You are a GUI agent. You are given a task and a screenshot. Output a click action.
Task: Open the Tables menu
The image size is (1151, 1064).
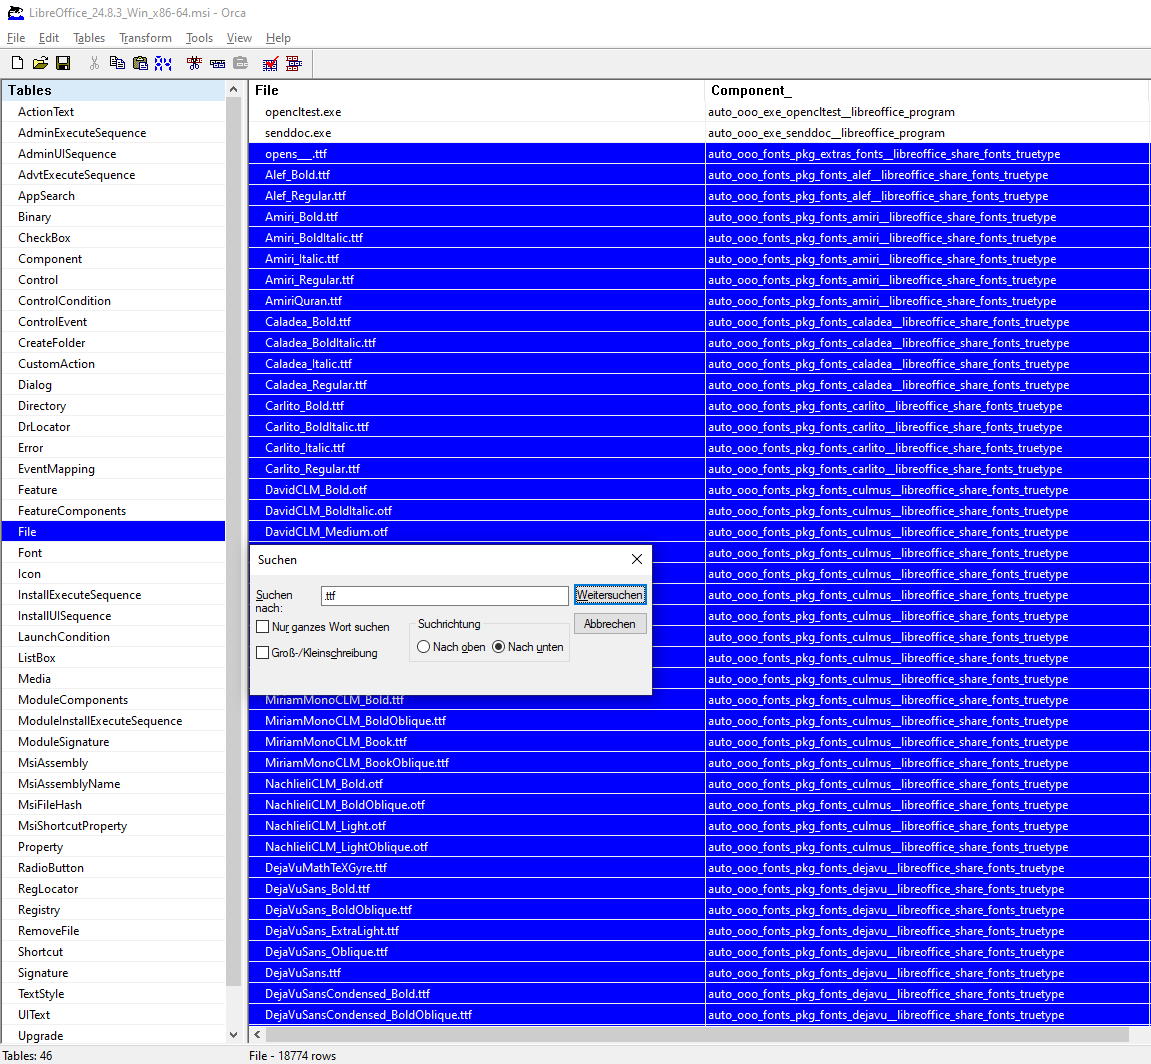(x=89, y=38)
